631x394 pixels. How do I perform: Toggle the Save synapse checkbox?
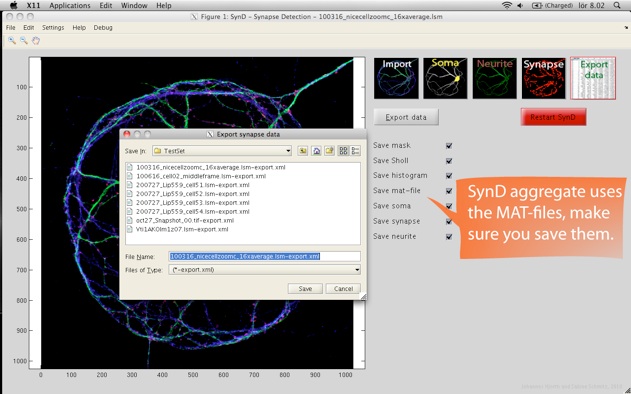(449, 222)
